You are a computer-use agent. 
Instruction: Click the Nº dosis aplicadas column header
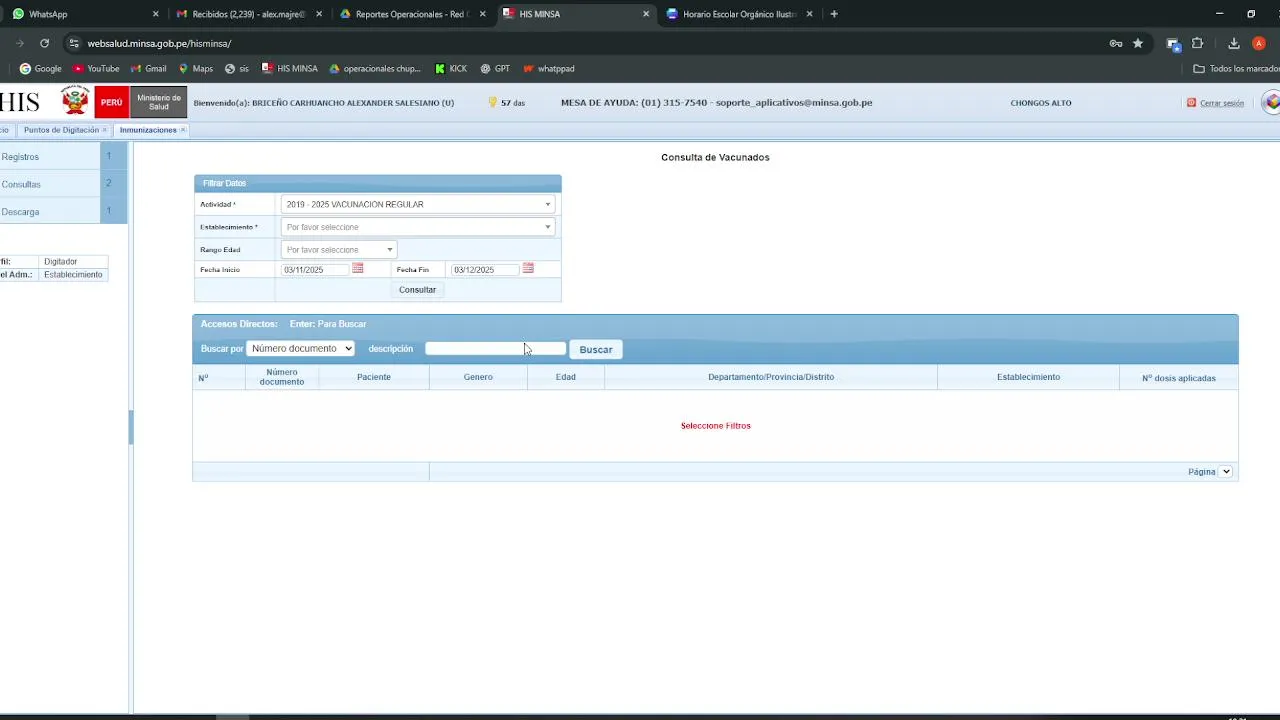coord(1179,378)
